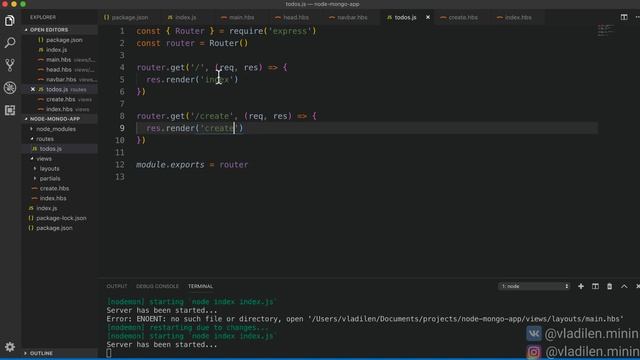Open the DEBUG CONSOLE panel tab

pyautogui.click(x=157, y=286)
